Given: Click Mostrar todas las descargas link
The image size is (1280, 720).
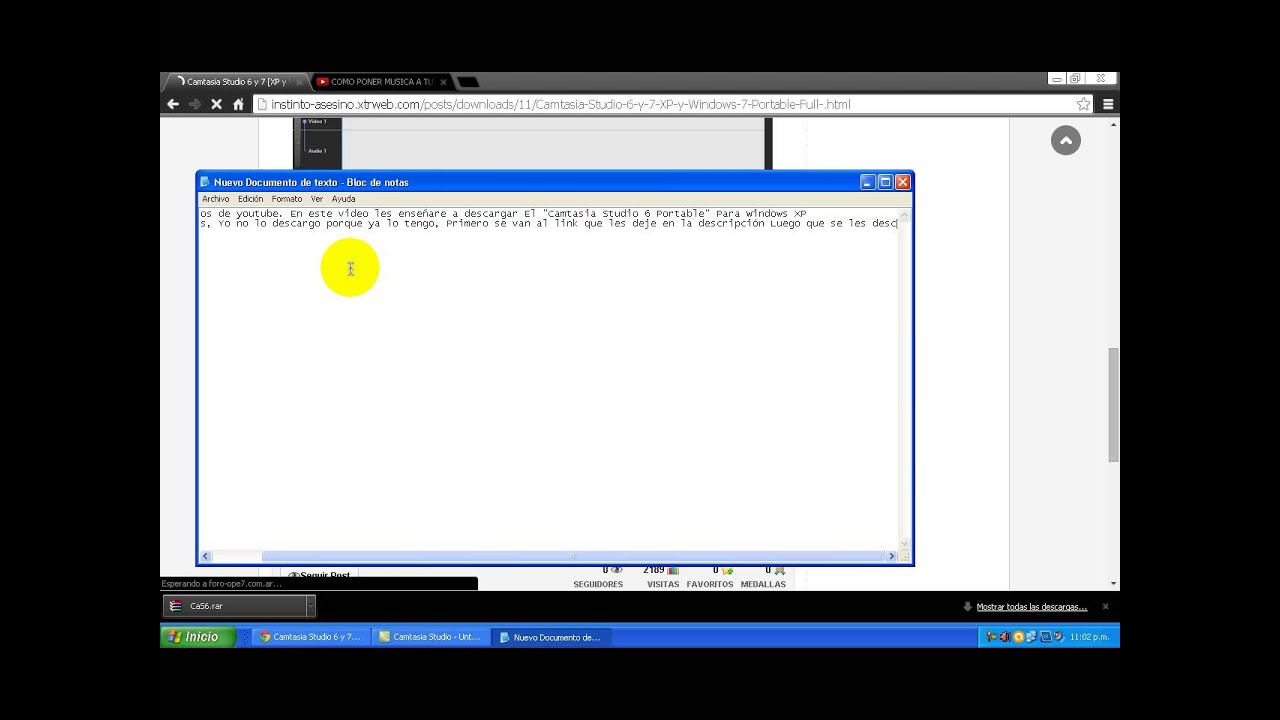Looking at the screenshot, I should [x=1031, y=607].
